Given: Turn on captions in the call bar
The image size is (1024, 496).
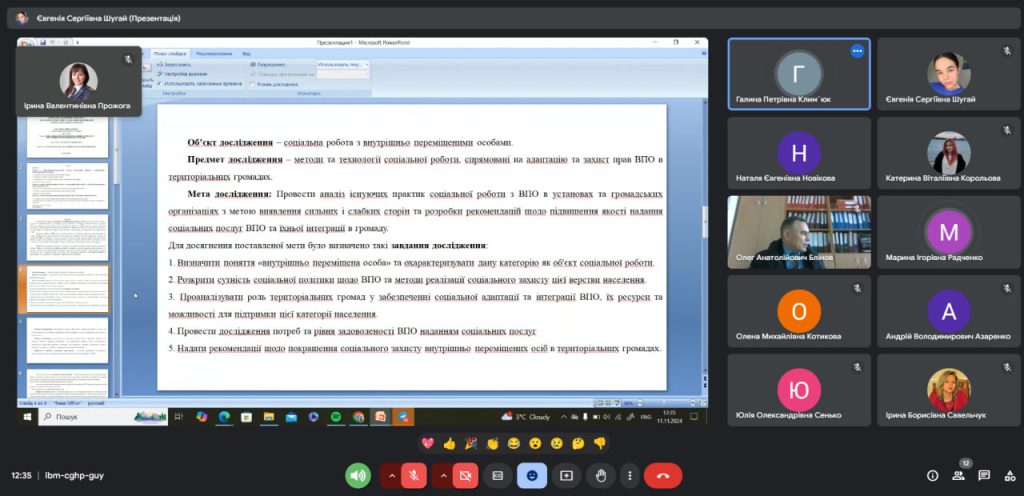Looking at the screenshot, I should (497, 475).
